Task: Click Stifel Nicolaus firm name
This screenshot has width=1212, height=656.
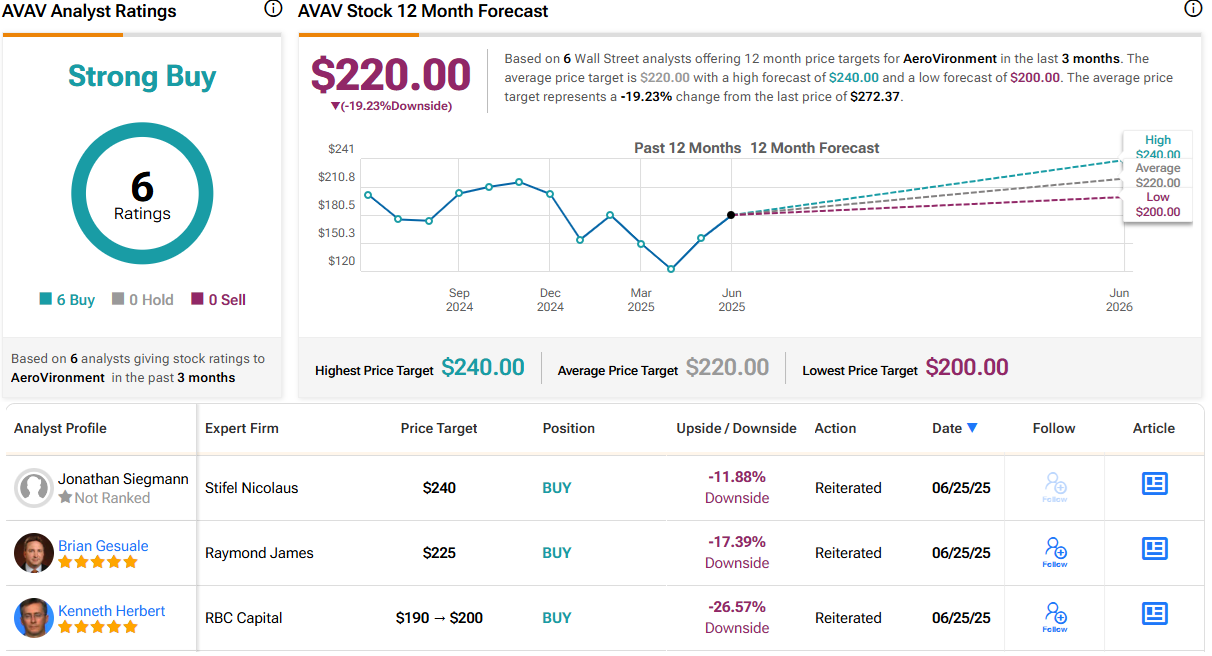Action: click(x=252, y=488)
